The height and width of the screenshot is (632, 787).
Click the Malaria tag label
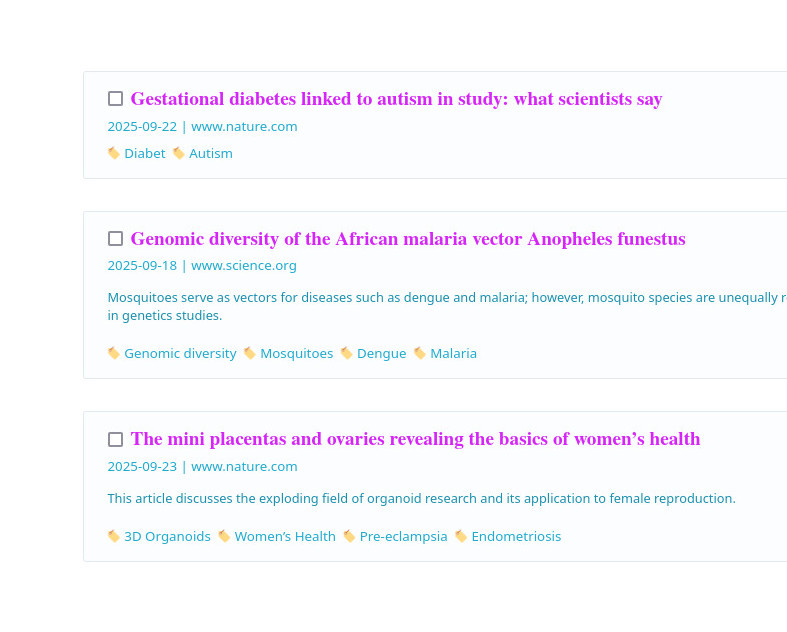coord(453,353)
